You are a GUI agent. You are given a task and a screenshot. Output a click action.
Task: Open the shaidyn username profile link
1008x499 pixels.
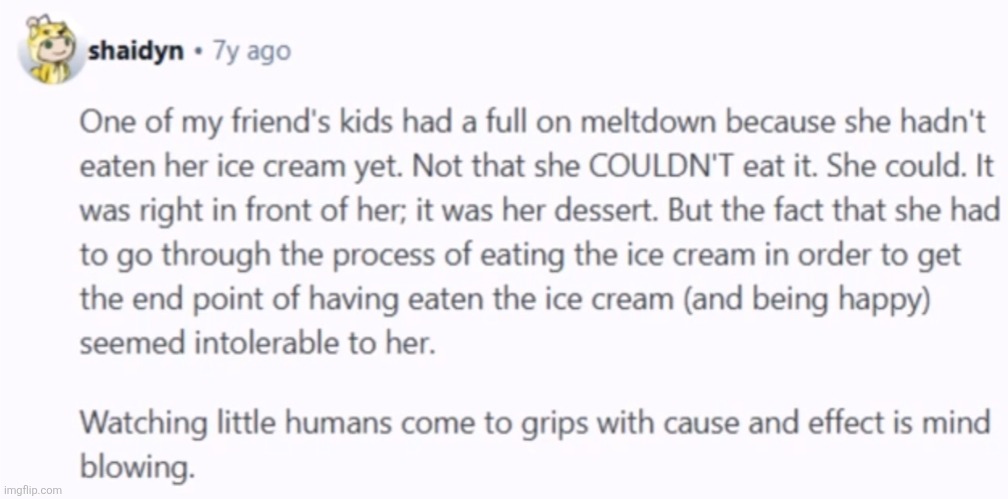click(x=134, y=50)
